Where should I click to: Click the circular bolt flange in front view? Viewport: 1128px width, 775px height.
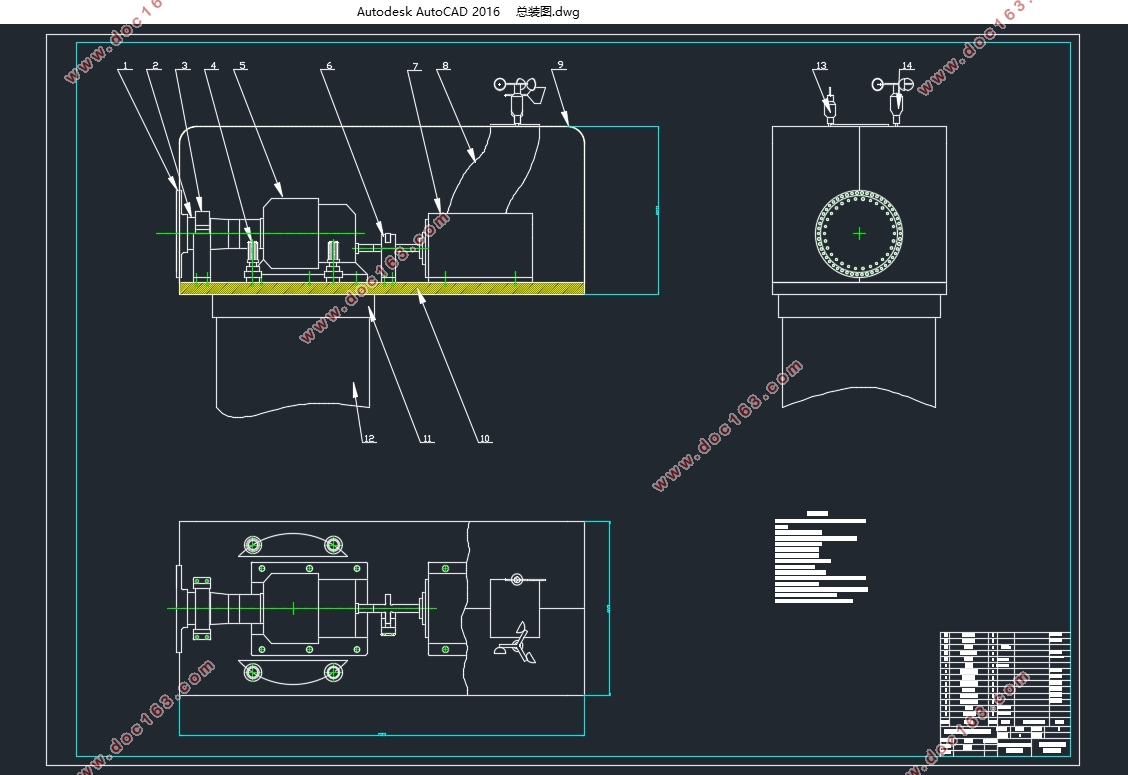[859, 233]
